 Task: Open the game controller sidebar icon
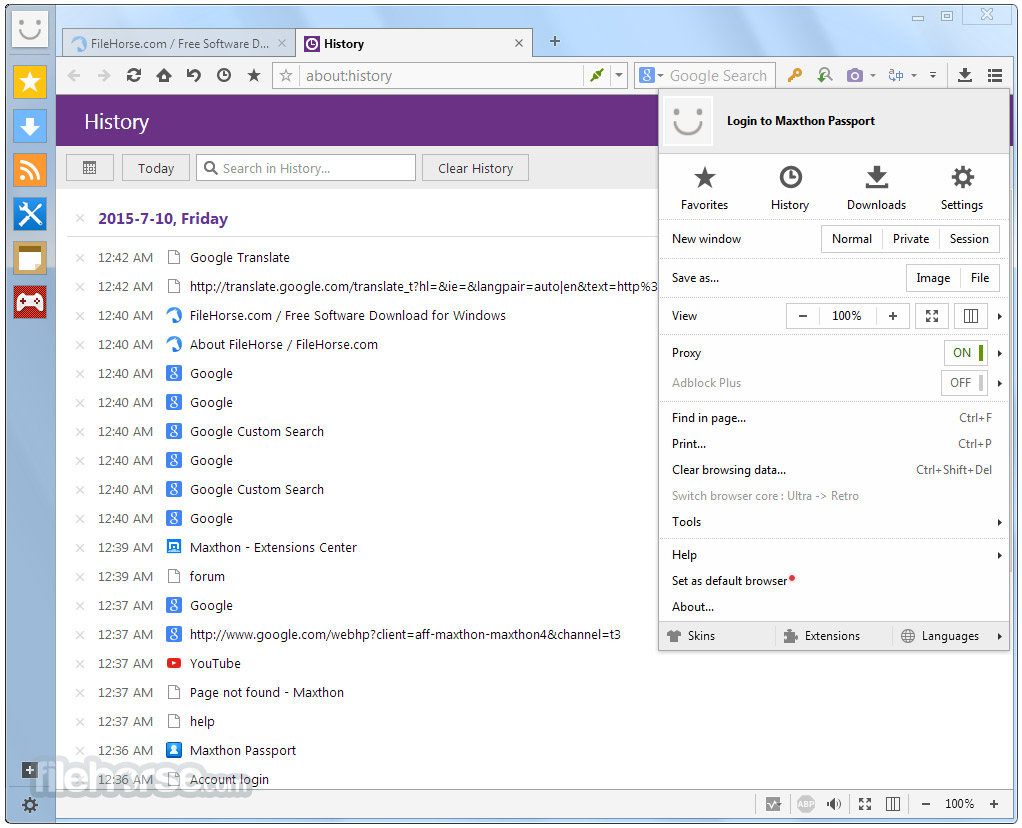[30, 302]
